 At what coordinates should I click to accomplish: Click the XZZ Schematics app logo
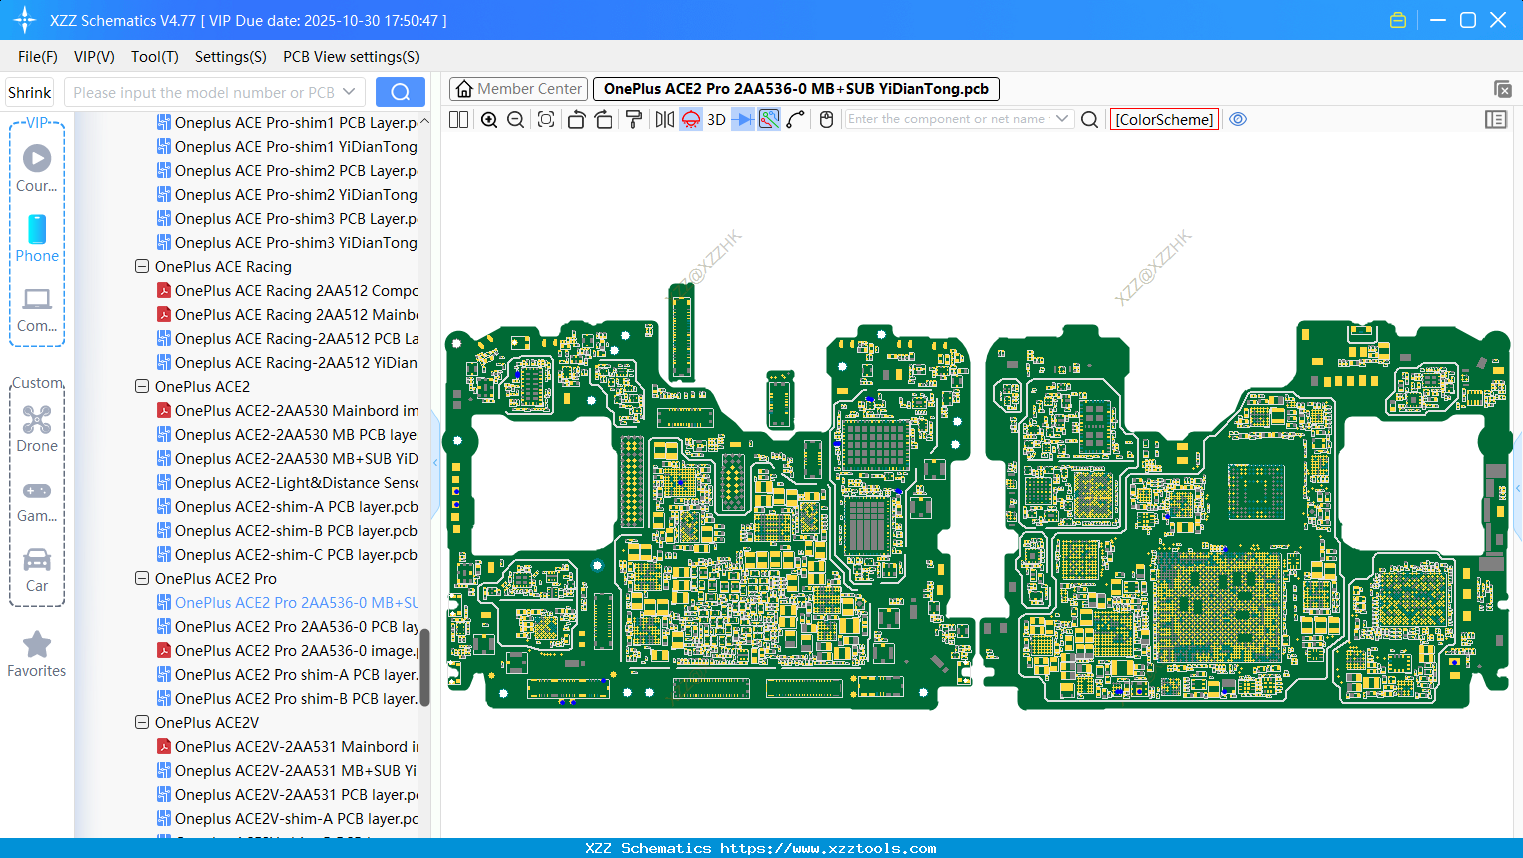pyautogui.click(x=25, y=20)
